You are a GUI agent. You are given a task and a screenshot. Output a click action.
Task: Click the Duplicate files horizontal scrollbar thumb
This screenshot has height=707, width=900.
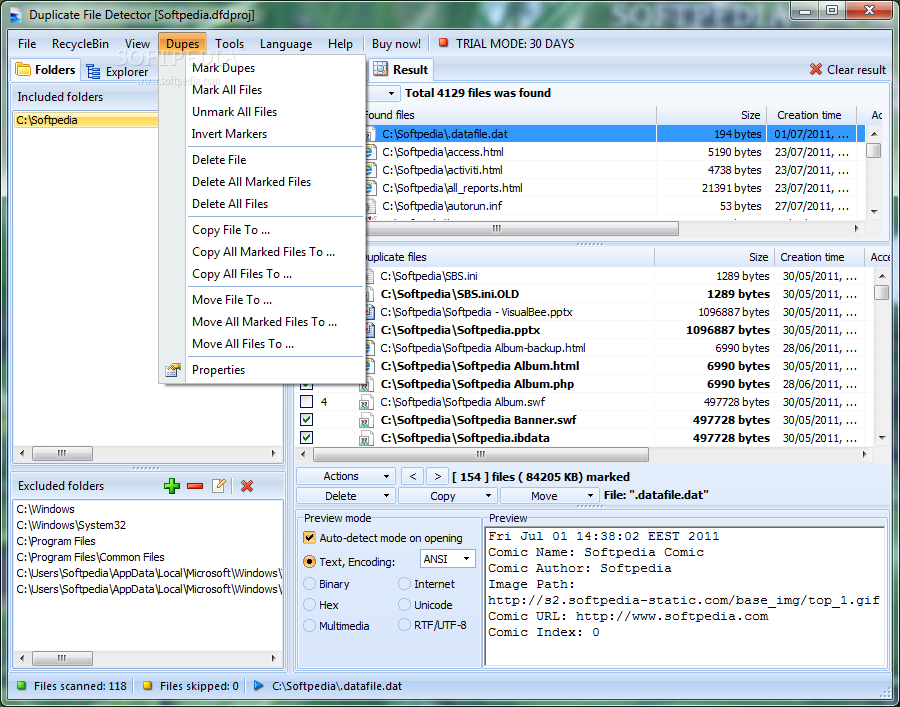(481, 454)
